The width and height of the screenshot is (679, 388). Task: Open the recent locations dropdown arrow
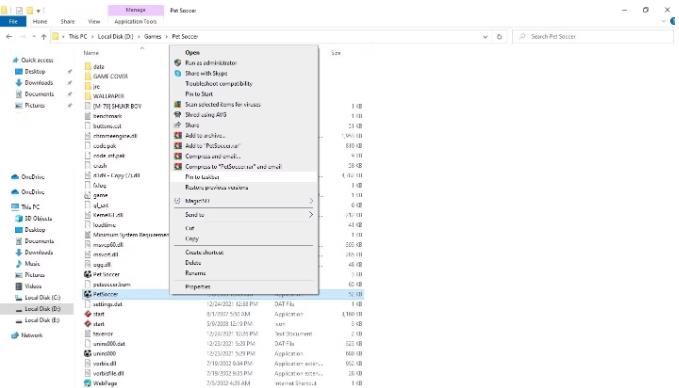(x=34, y=37)
